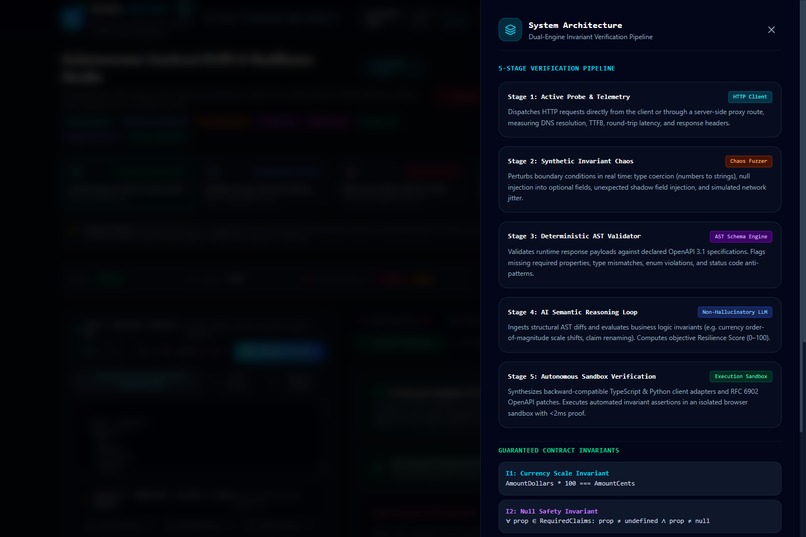This screenshot has height=537, width=806.
Task: Click the Stage 1 description about HTTP requests
Action: [x=636, y=117]
